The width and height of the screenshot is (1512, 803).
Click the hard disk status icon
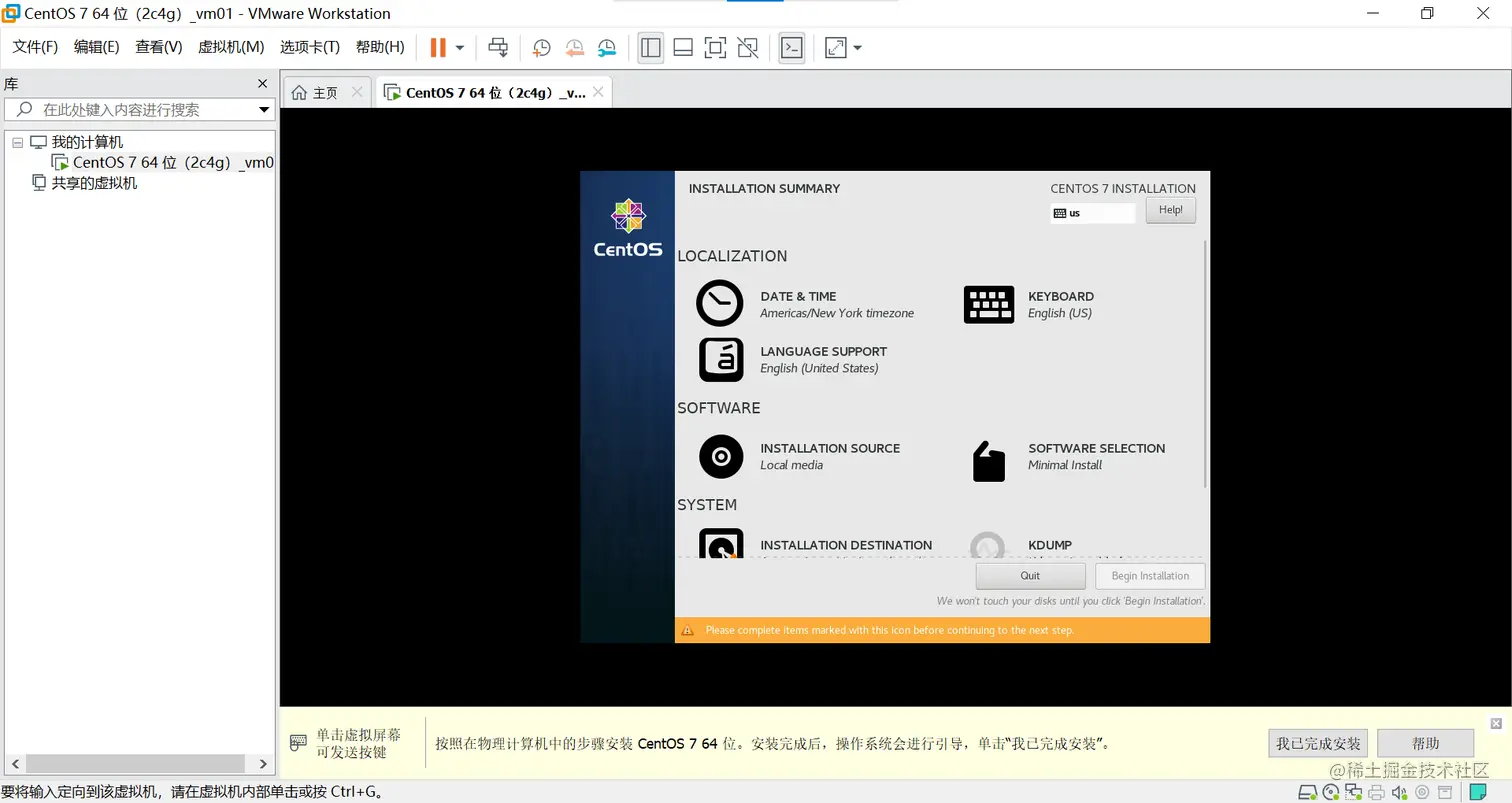click(1308, 793)
